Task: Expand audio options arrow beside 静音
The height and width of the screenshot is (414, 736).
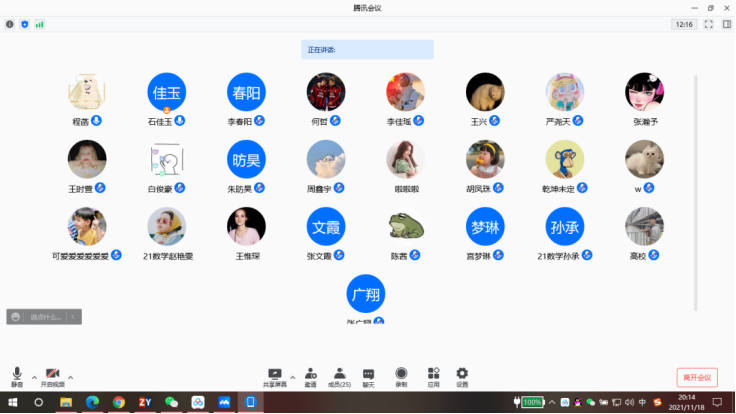Action: pyautogui.click(x=34, y=377)
